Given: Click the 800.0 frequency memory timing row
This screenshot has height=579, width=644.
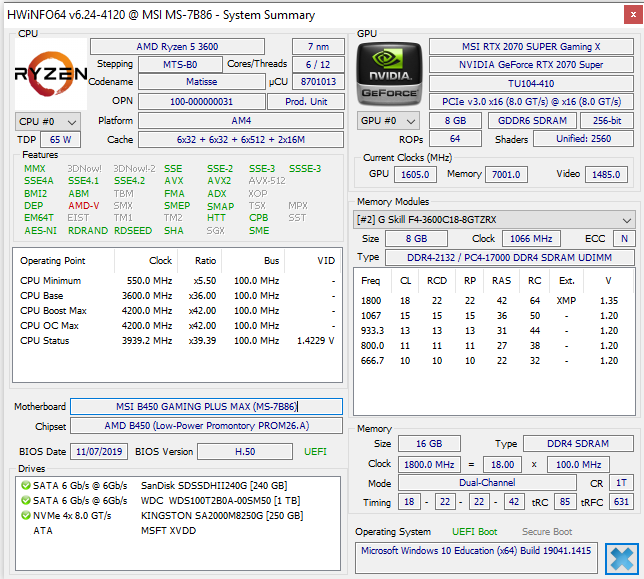Looking at the screenshot, I should 494,345.
